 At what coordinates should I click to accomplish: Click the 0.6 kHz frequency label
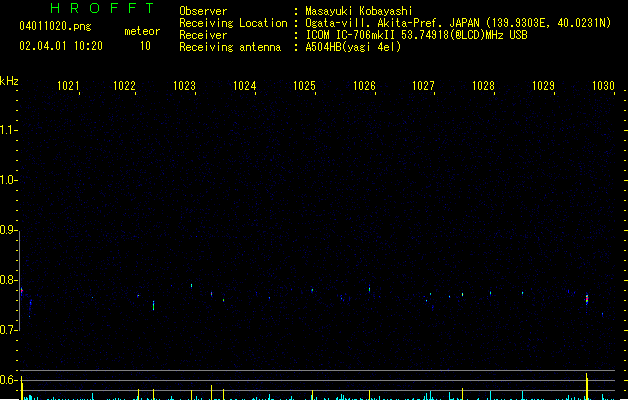click(x=8, y=380)
